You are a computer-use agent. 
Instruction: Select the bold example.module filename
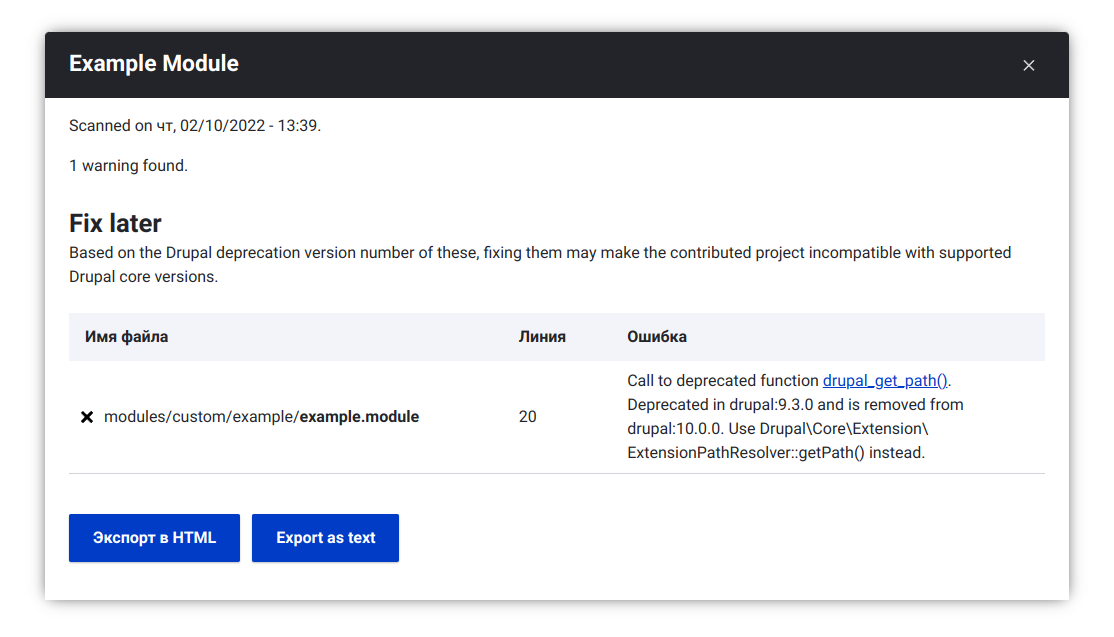[x=359, y=417]
